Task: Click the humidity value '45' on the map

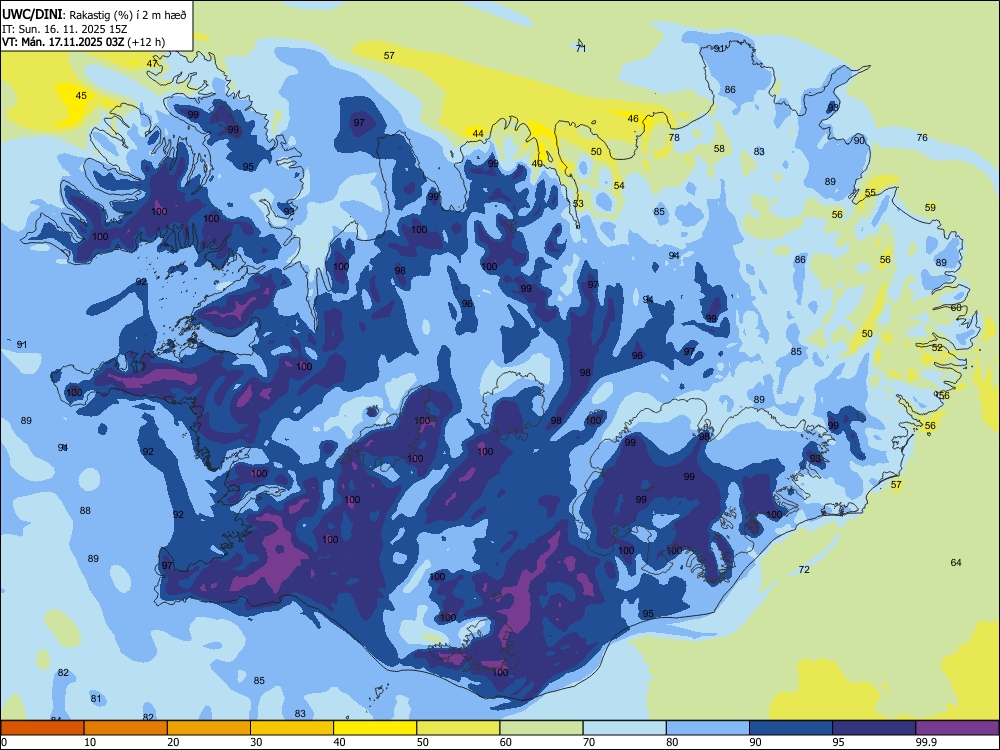Action: (x=81, y=96)
